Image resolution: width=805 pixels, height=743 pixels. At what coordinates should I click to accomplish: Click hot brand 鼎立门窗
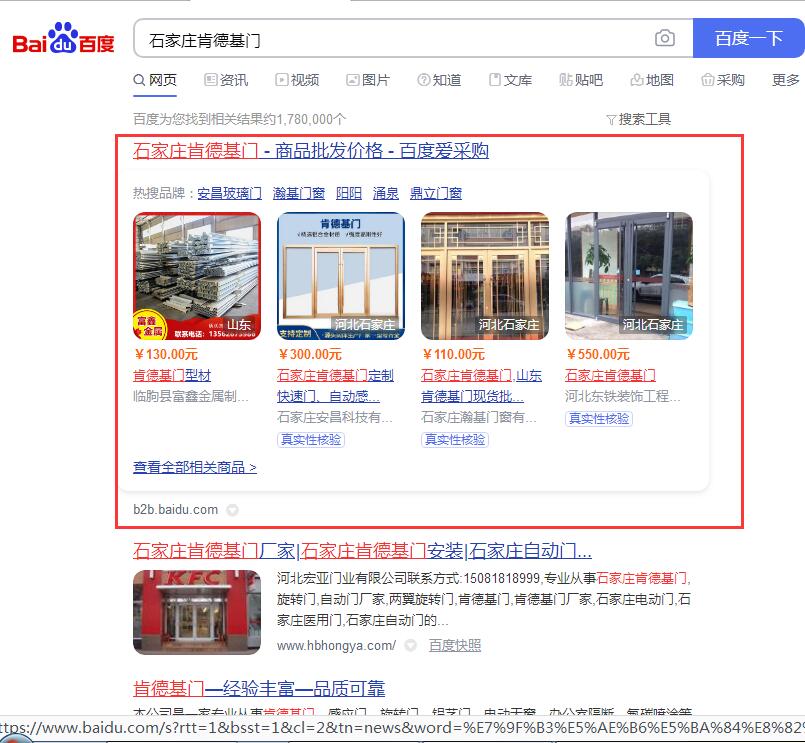(x=436, y=194)
